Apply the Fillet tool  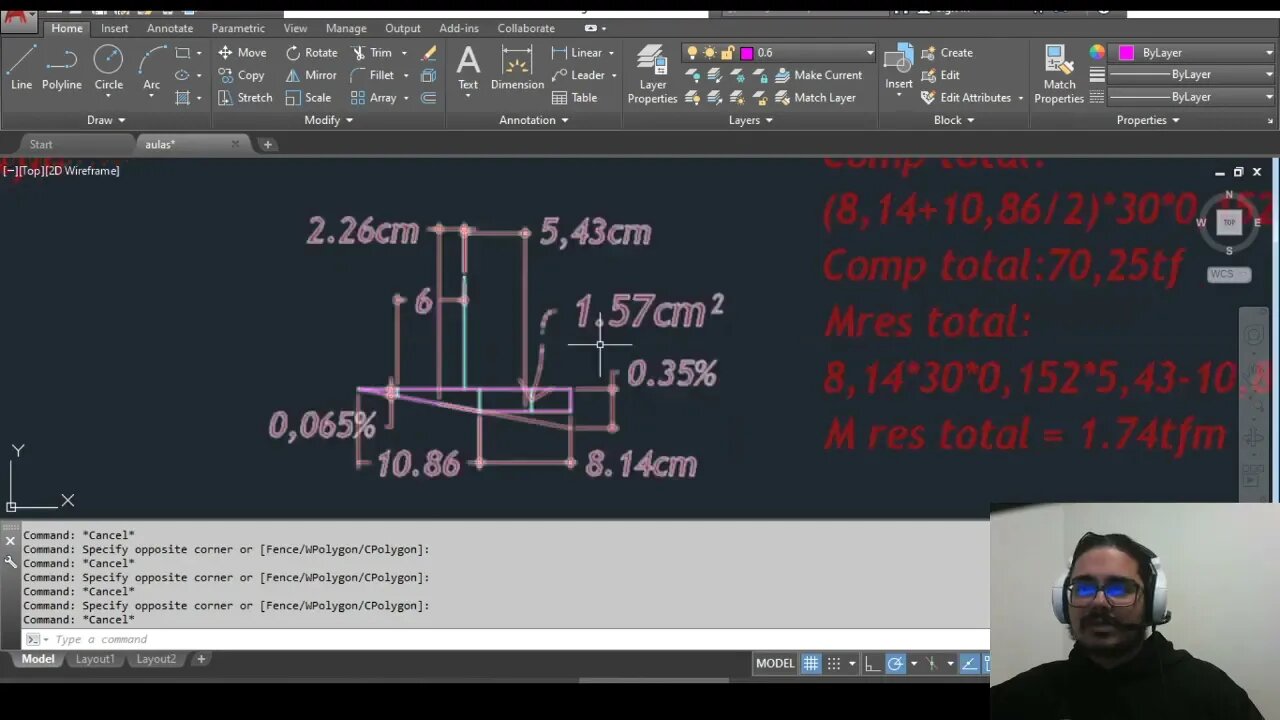tap(372, 75)
